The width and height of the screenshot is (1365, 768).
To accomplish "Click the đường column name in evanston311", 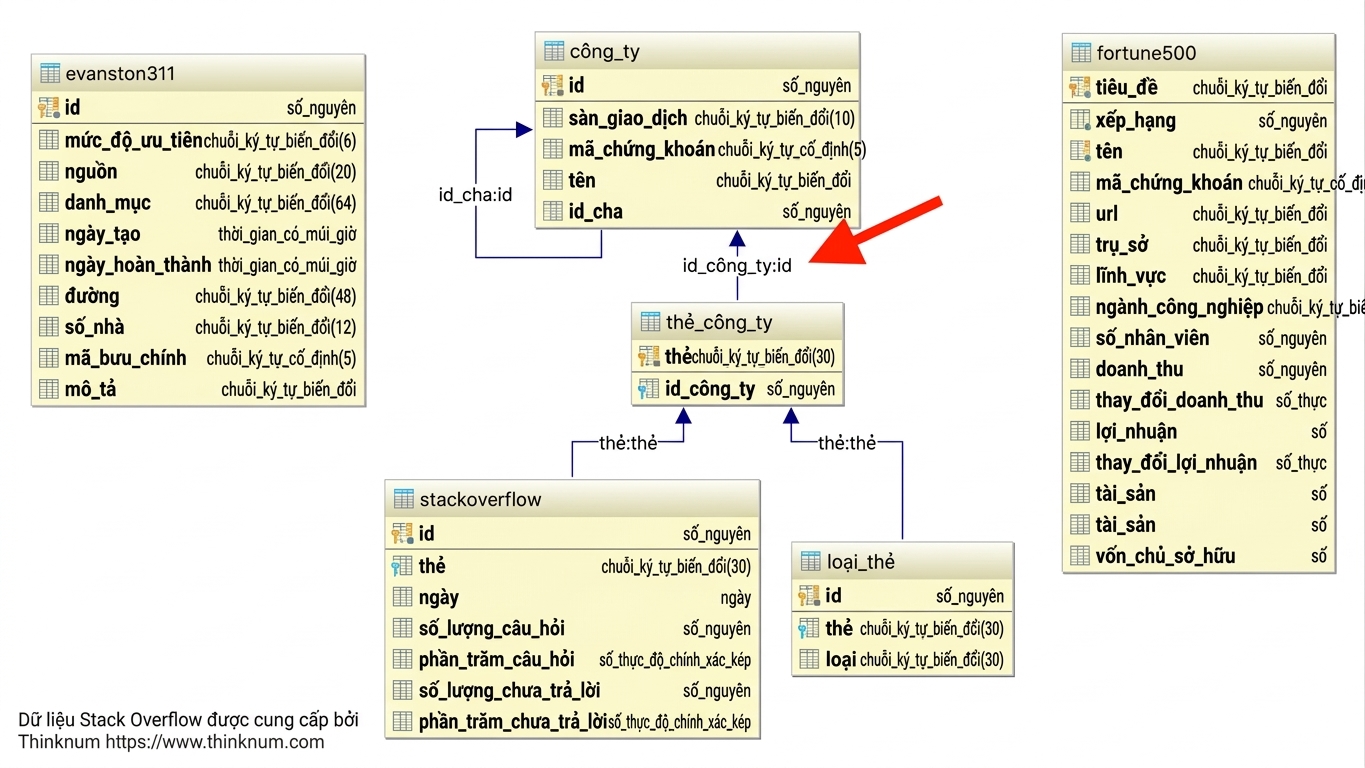I will point(92,296).
